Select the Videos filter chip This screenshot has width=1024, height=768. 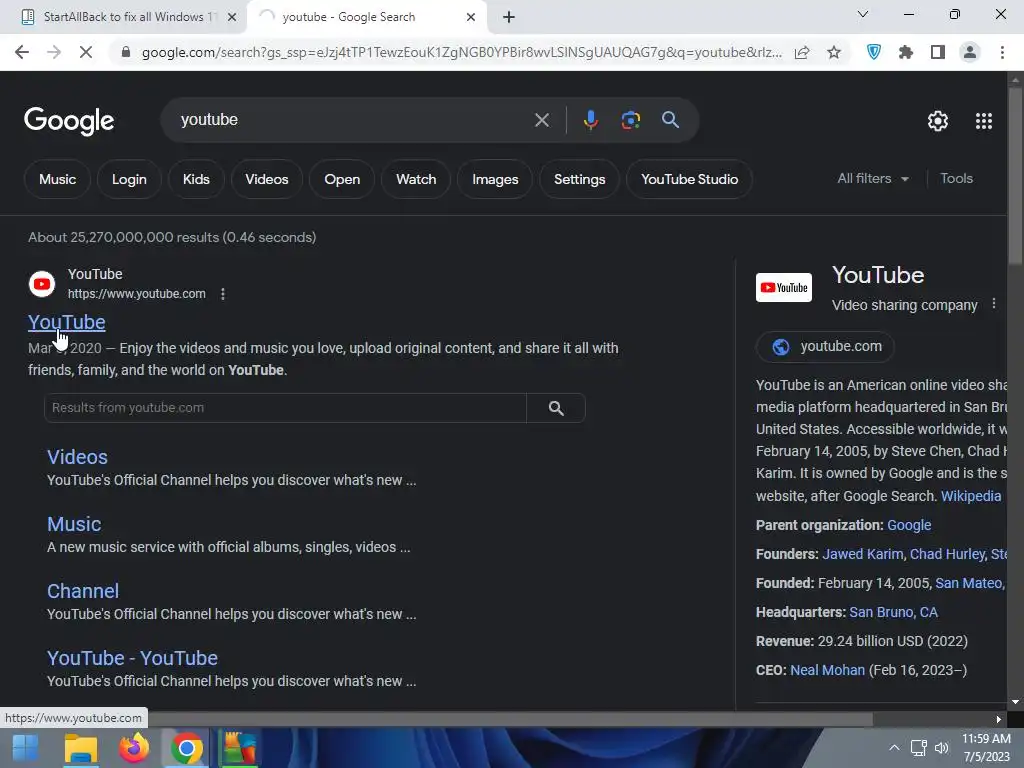tap(266, 179)
